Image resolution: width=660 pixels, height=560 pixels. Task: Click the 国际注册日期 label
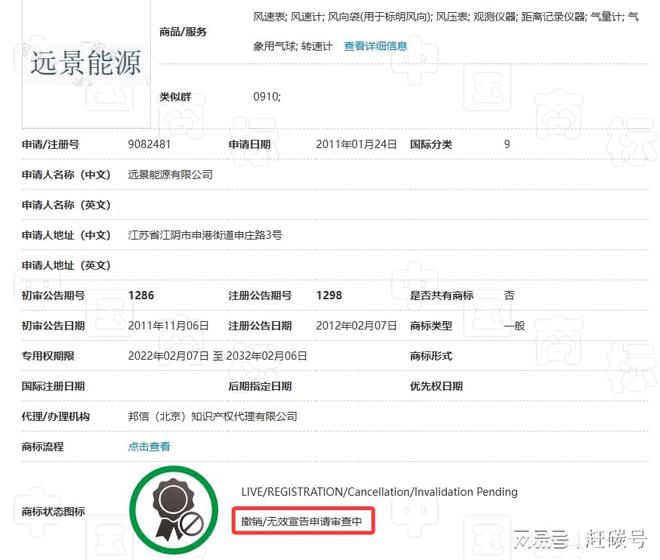click(x=53, y=386)
